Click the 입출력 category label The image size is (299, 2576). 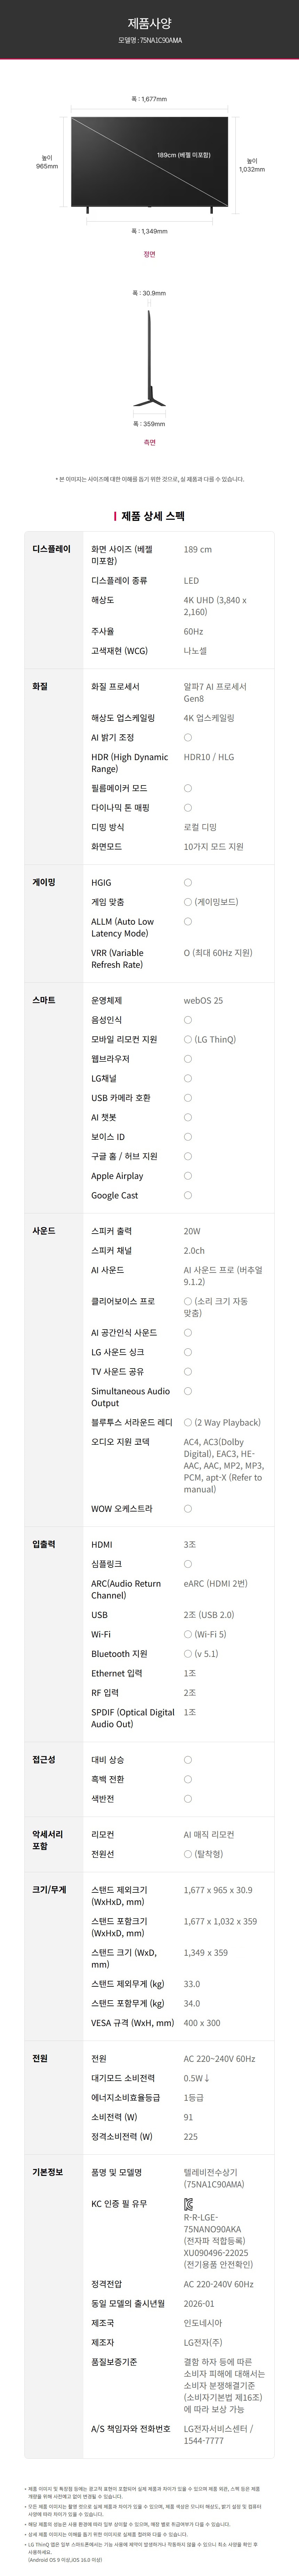point(44,1544)
